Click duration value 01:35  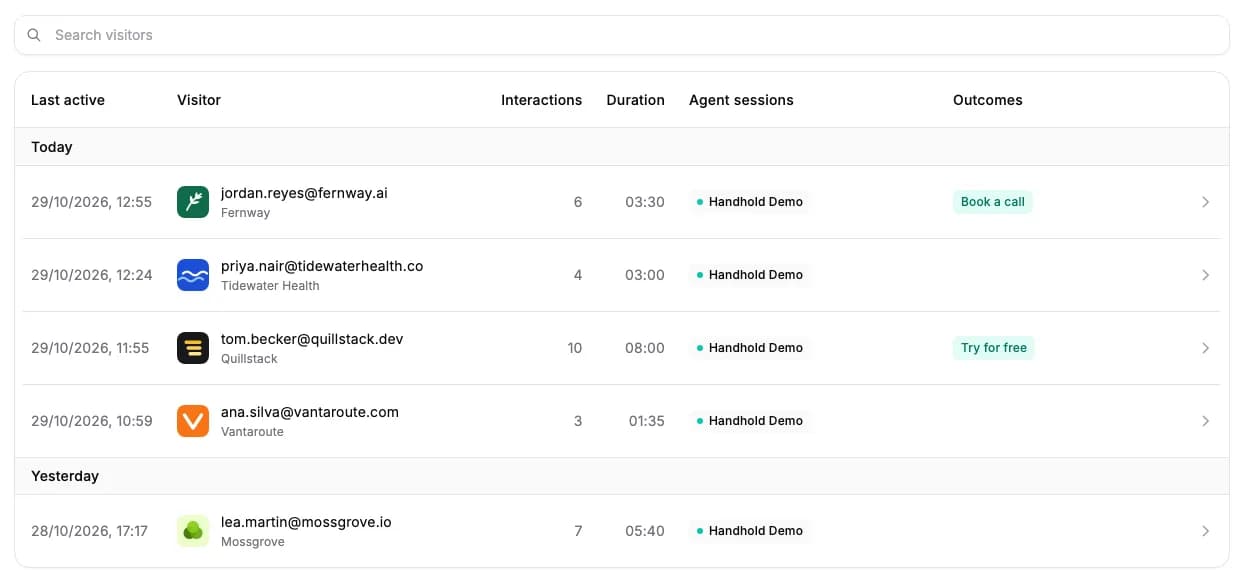pos(647,421)
